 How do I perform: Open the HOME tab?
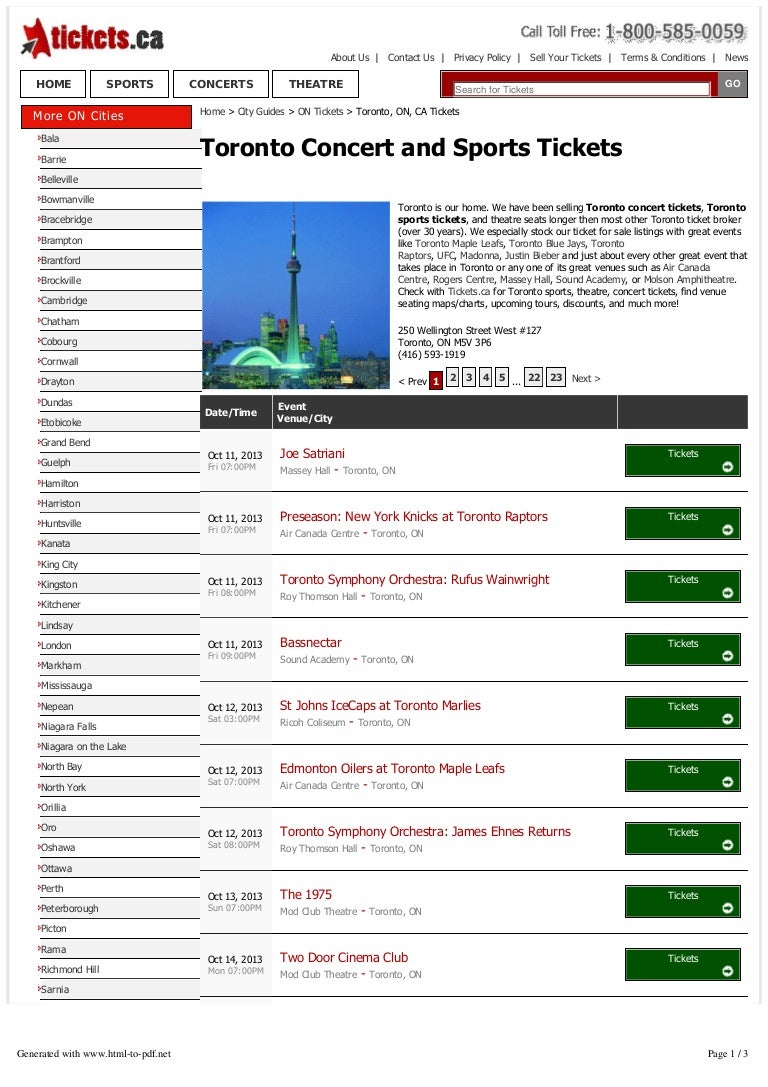pyautogui.click(x=53, y=84)
